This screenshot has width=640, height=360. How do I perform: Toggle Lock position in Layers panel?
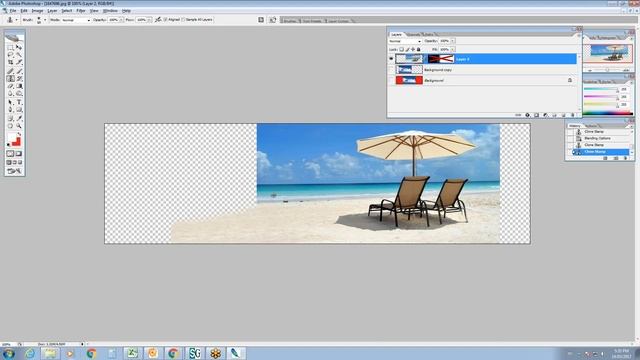click(x=413, y=49)
